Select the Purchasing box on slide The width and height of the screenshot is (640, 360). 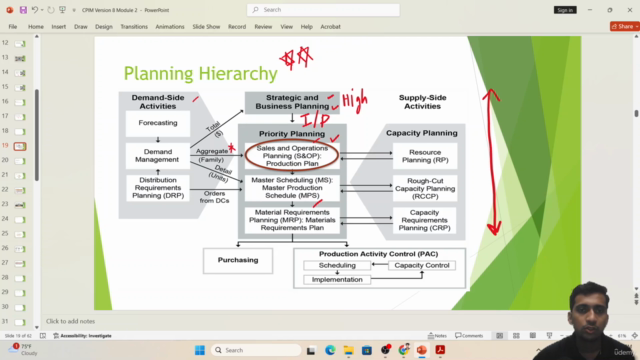tap(238, 260)
